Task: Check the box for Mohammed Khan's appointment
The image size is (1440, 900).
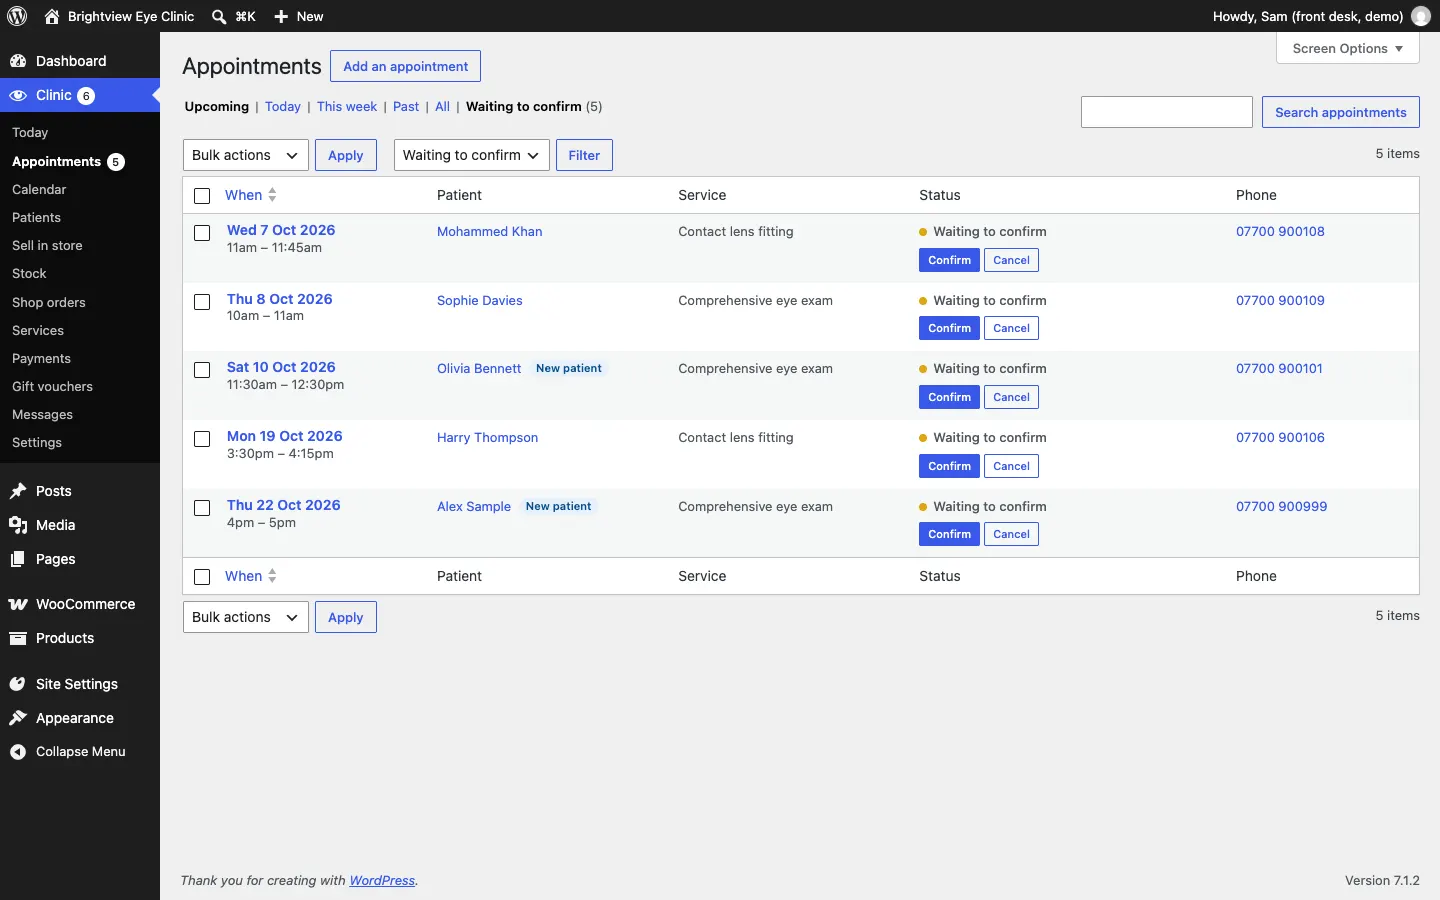Action: (x=202, y=233)
